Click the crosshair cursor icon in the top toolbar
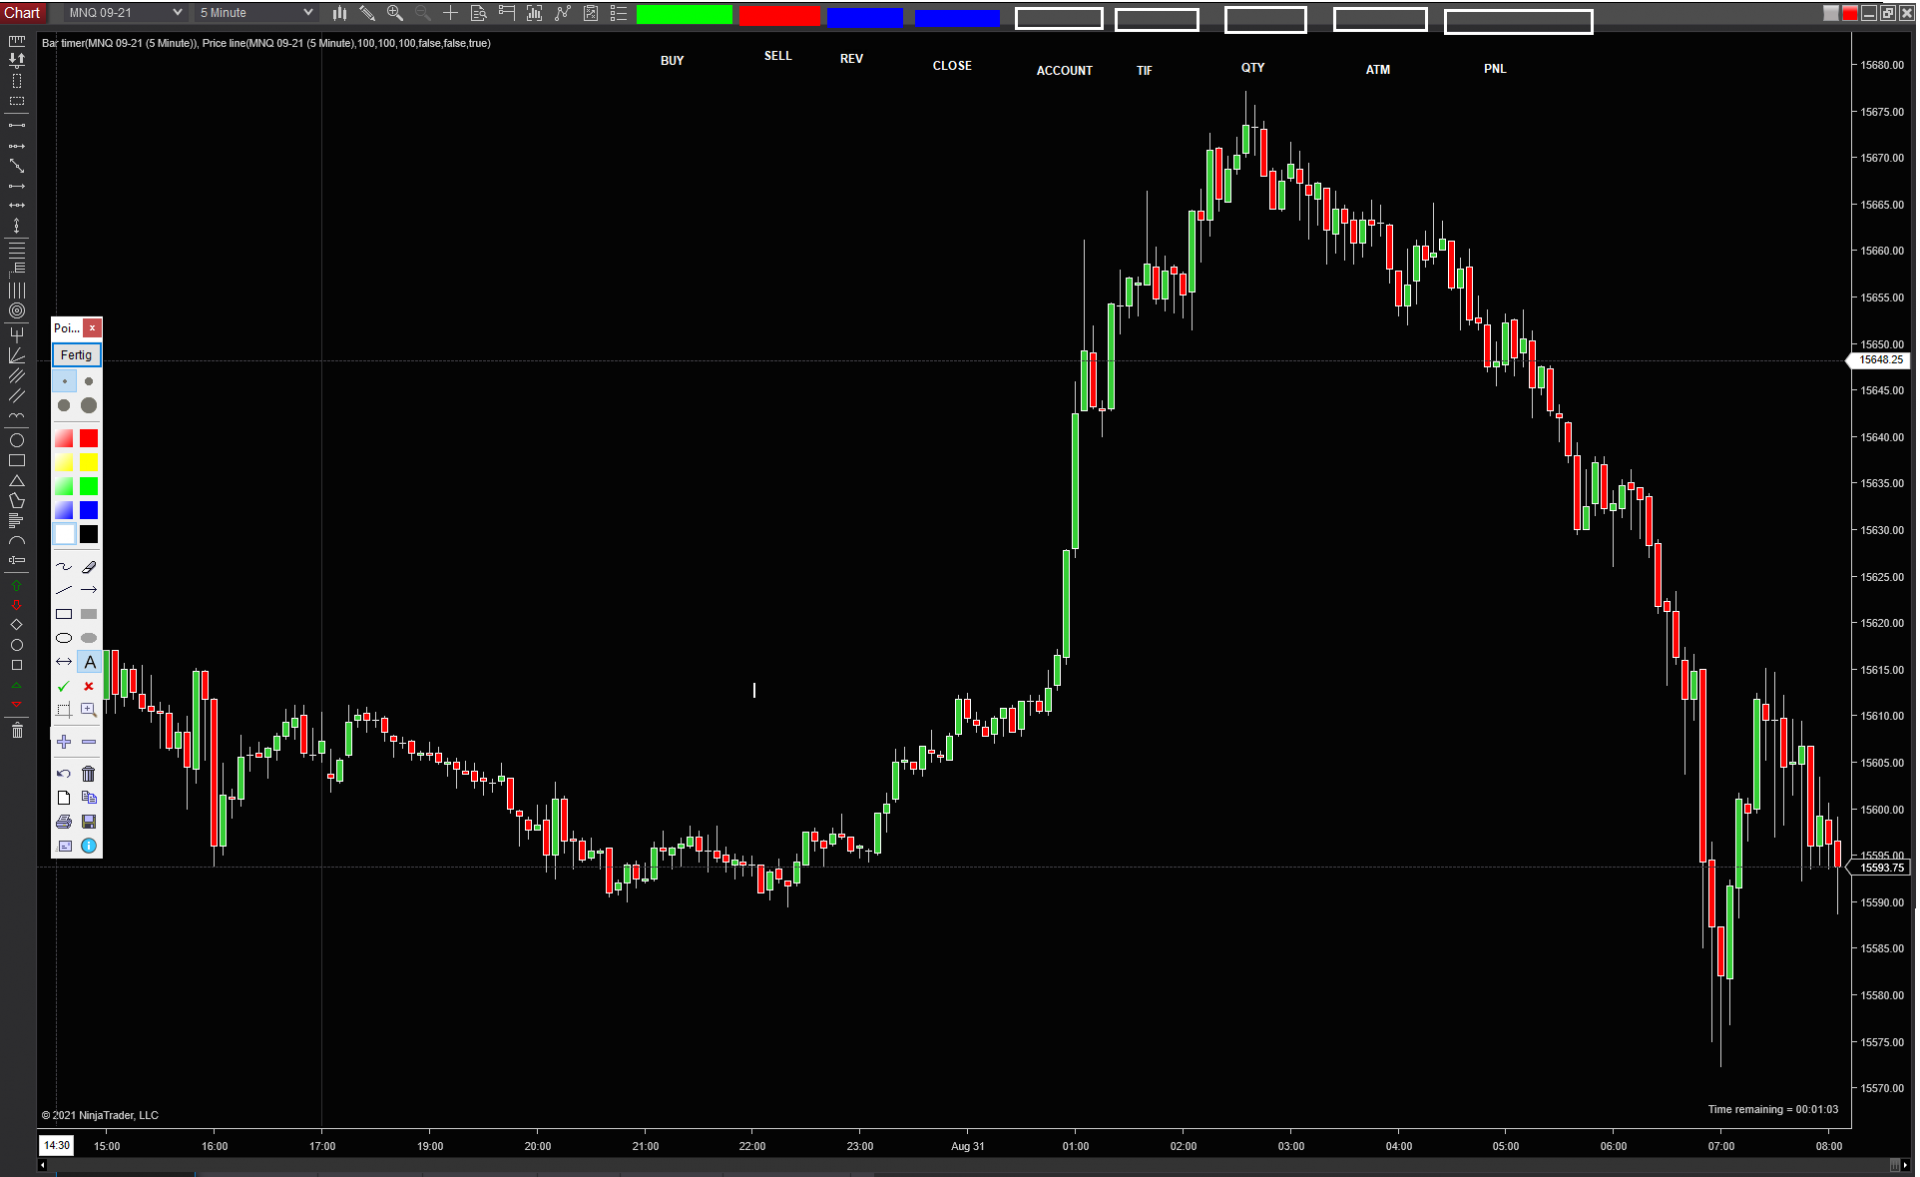The width and height of the screenshot is (1920, 1177). (450, 13)
